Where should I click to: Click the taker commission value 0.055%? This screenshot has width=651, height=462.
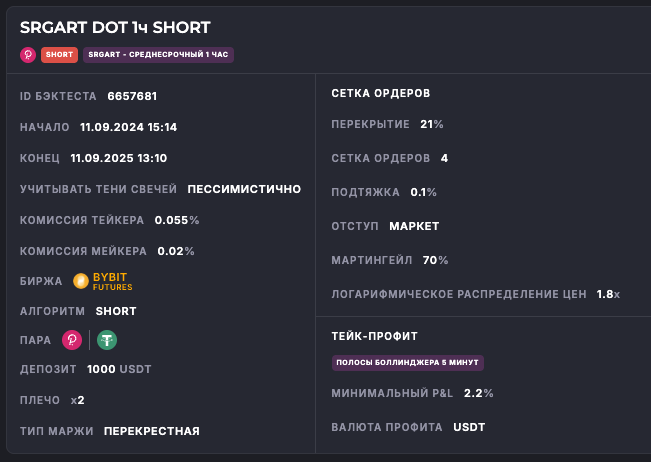pos(177,220)
